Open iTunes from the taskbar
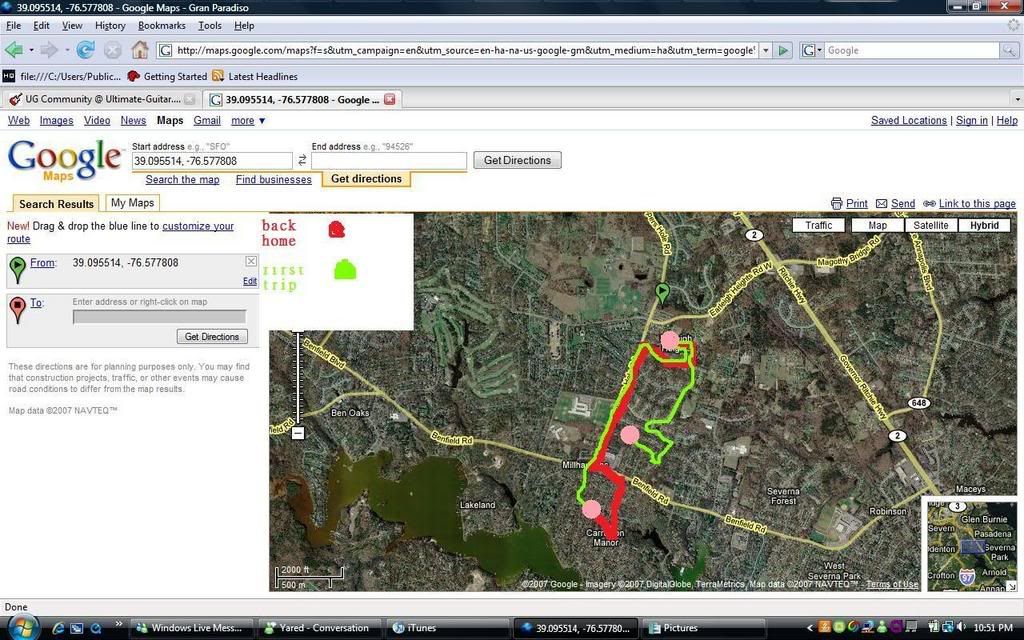 tap(447, 628)
